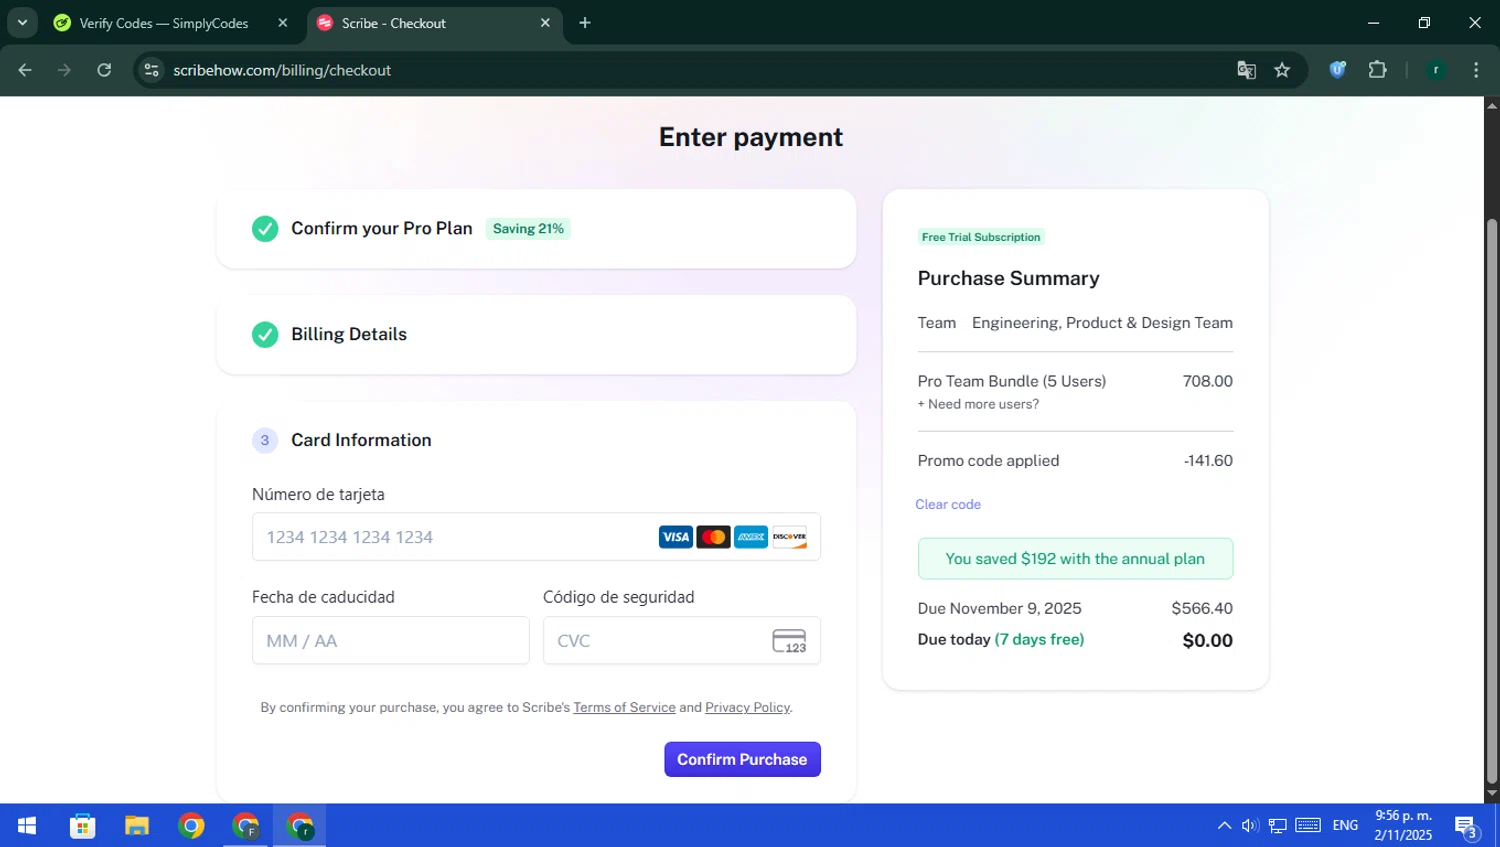Click the -141.60 promo discount value
The height and width of the screenshot is (847, 1500).
pos(1208,461)
